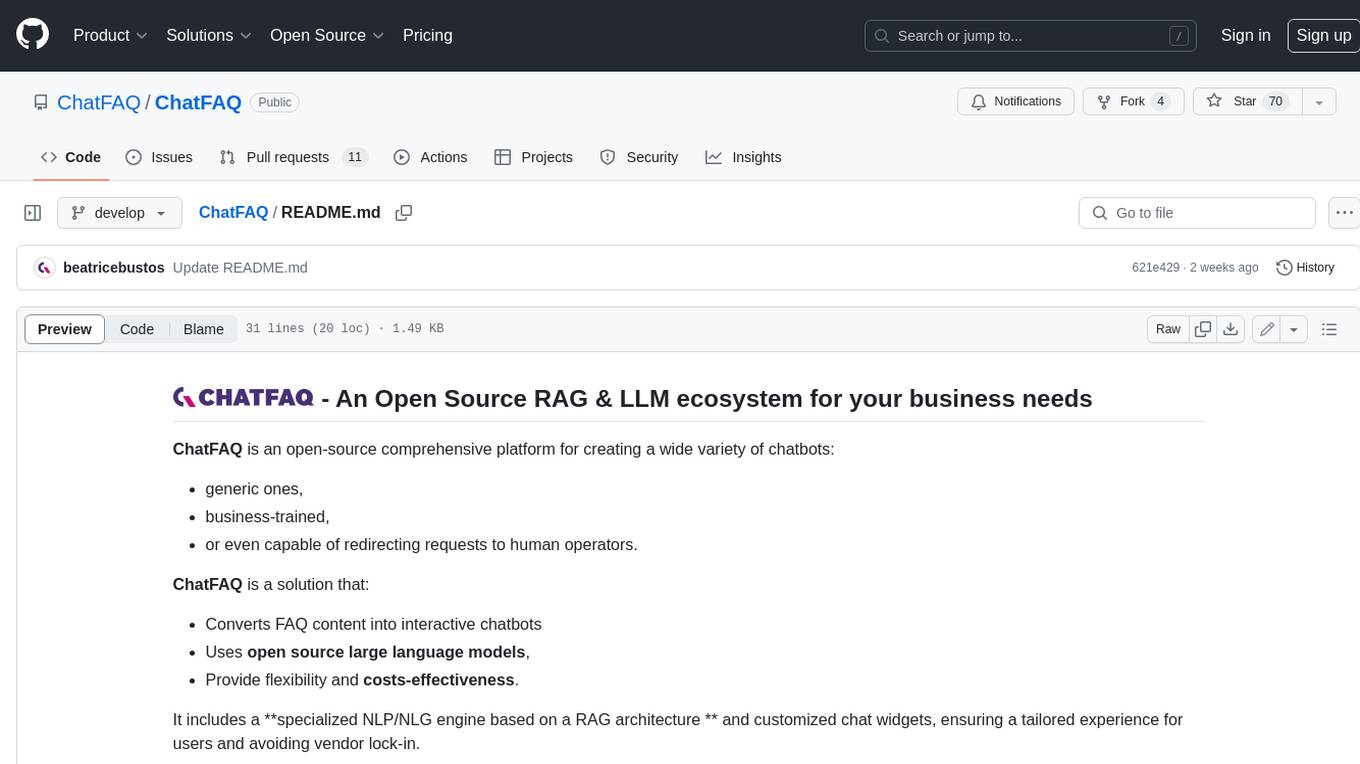Open more edit options dropdown

(1294, 329)
